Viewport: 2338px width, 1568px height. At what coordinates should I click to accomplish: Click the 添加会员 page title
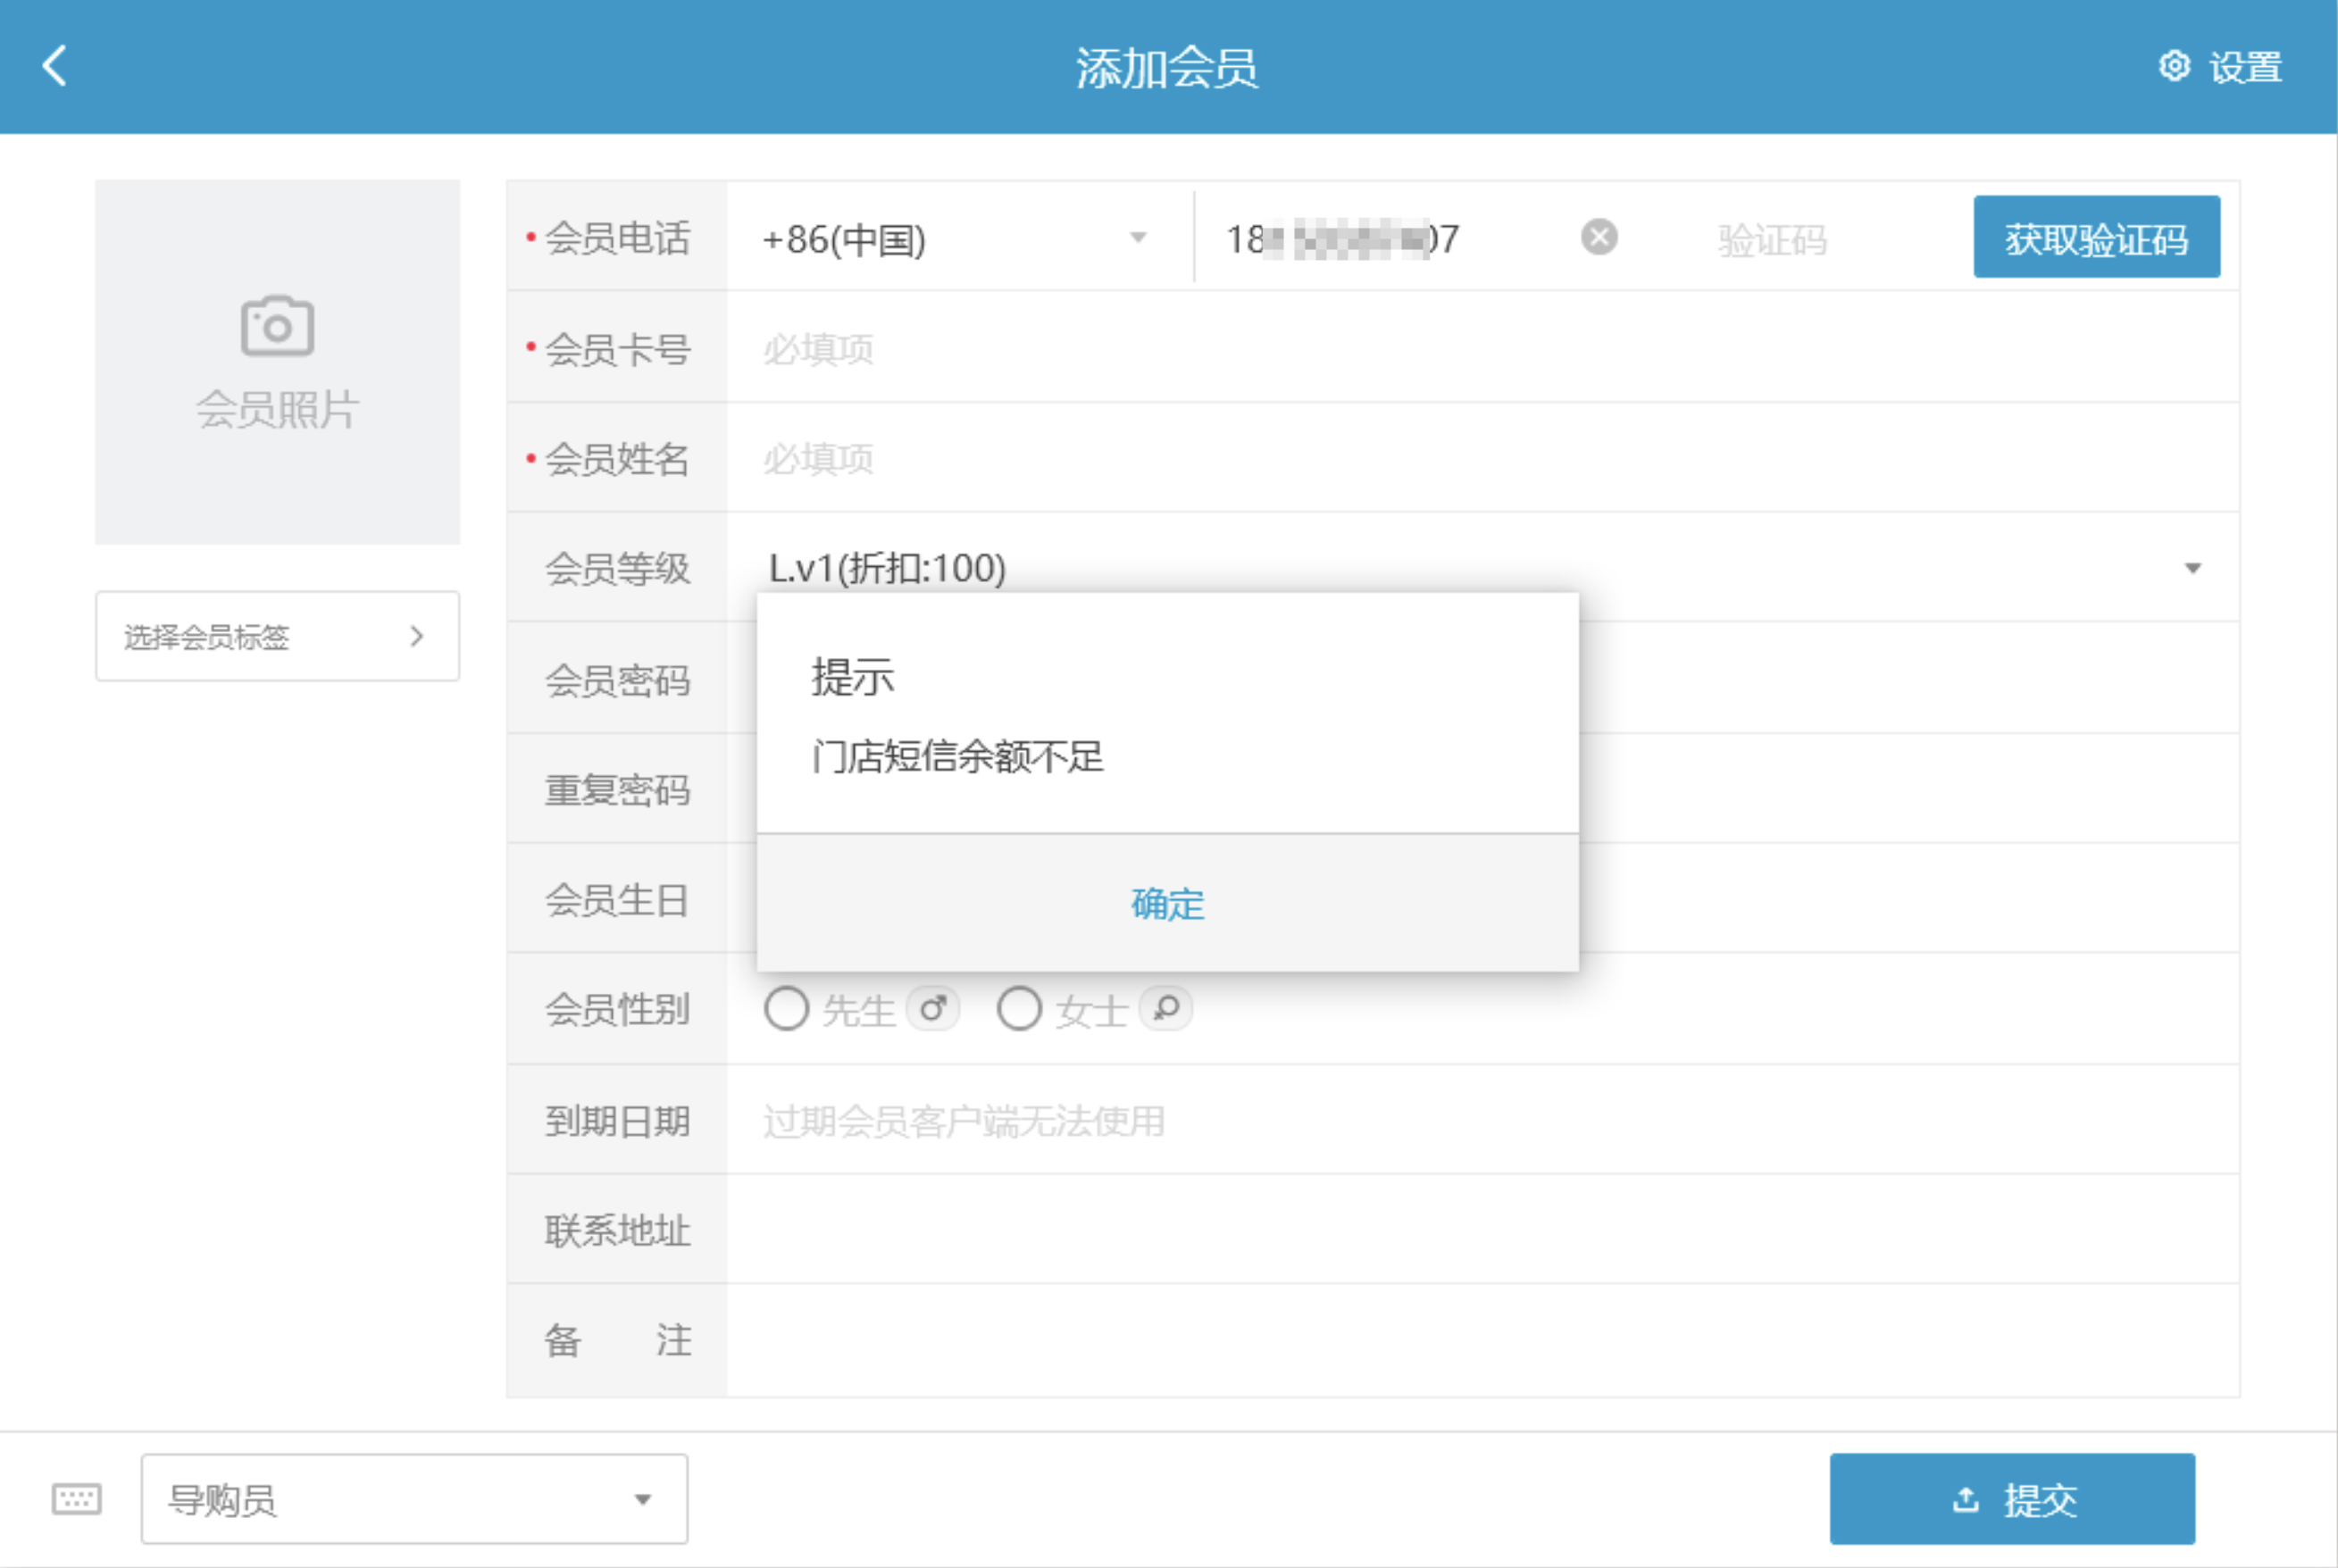[1166, 67]
